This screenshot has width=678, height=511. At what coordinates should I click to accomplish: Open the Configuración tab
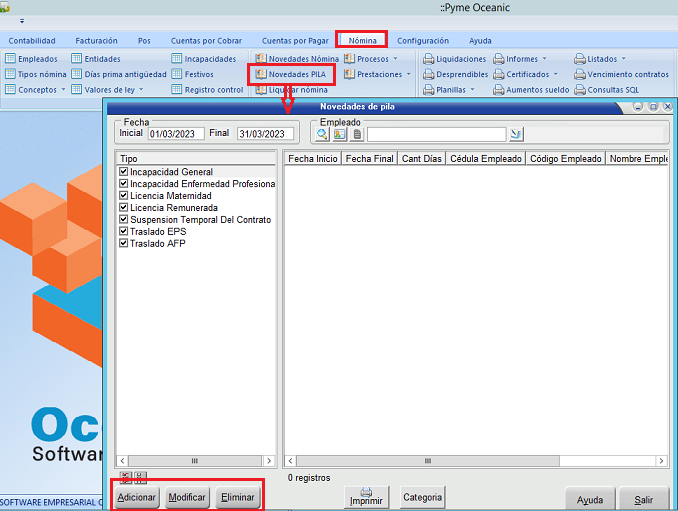coord(422,41)
